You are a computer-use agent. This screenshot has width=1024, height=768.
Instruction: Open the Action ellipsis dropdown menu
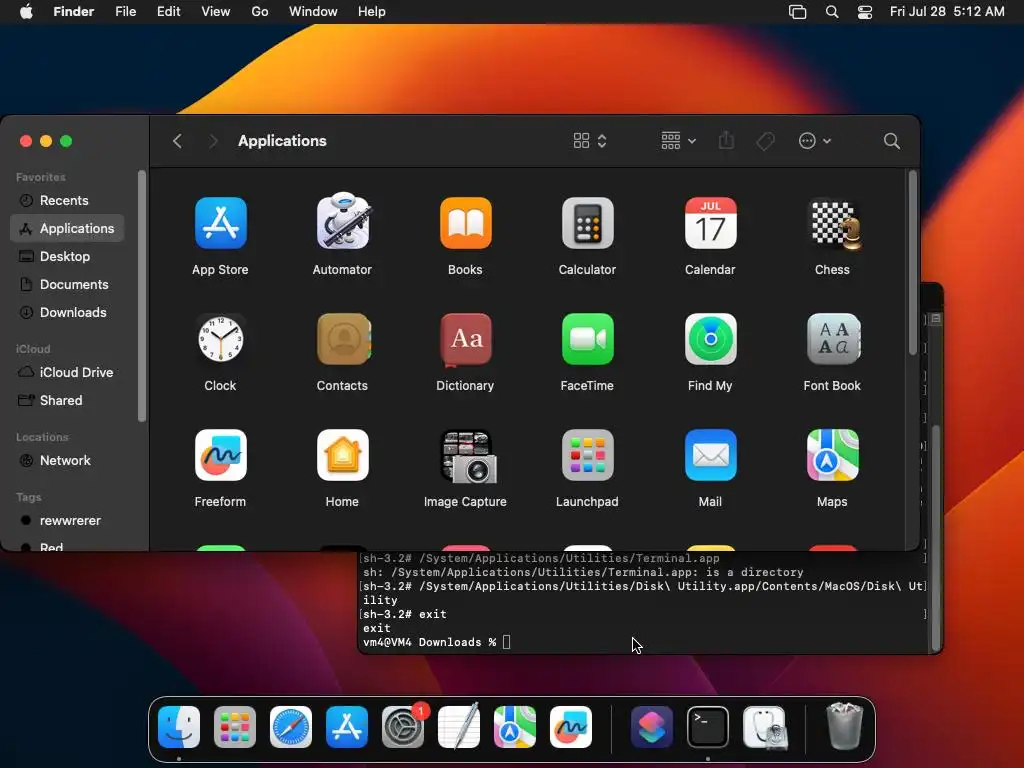tap(814, 141)
